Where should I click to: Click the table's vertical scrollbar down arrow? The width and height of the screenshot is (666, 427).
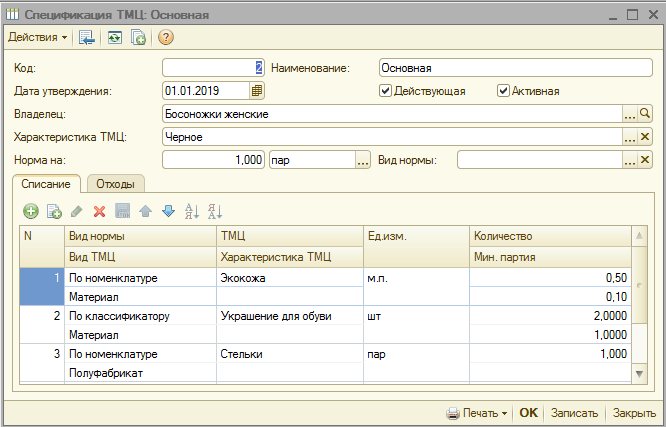(641, 372)
